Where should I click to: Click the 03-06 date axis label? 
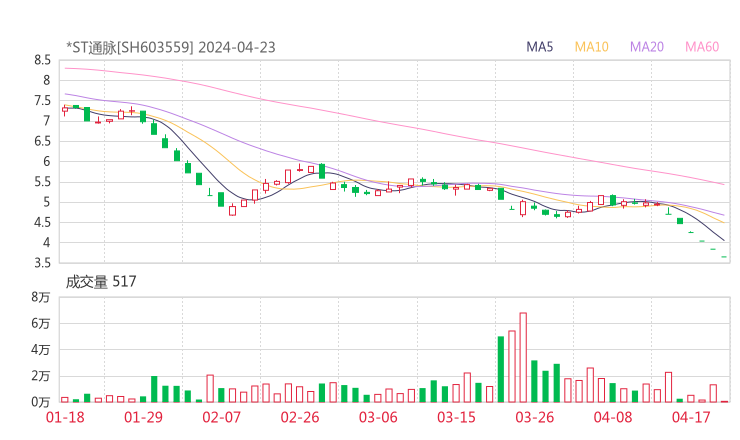[378, 417]
